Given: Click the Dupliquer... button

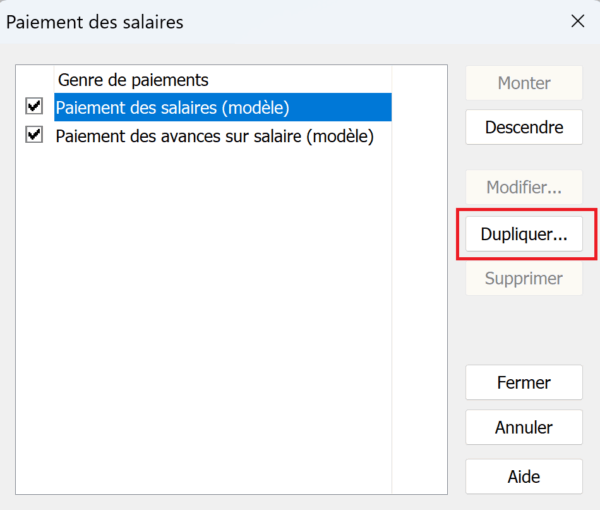Looking at the screenshot, I should pos(524,234).
